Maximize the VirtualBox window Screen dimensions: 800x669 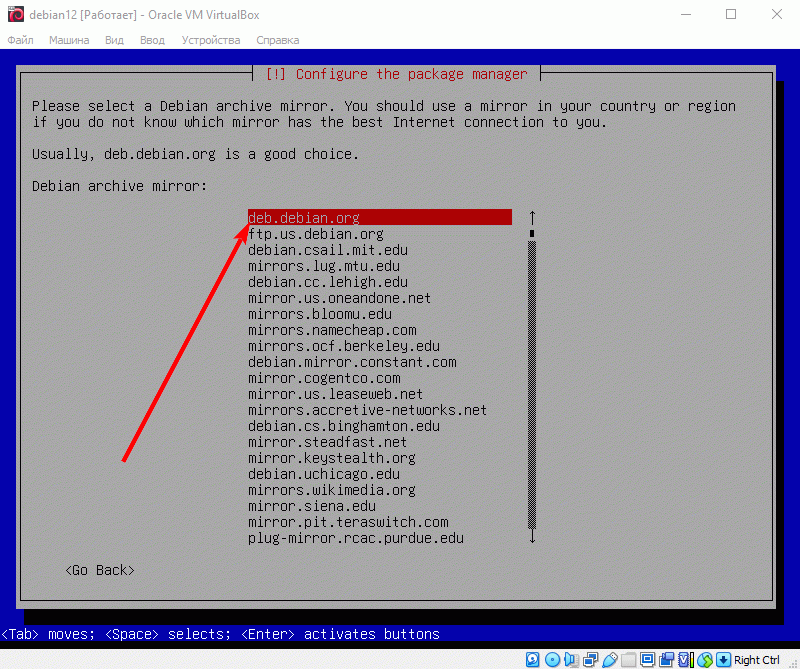(731, 14)
